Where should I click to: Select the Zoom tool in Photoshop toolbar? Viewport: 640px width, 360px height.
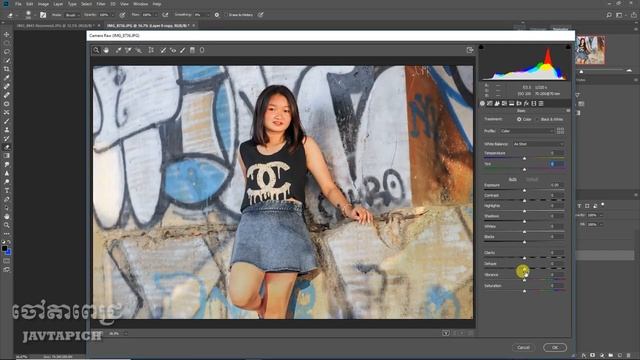(x=7, y=225)
